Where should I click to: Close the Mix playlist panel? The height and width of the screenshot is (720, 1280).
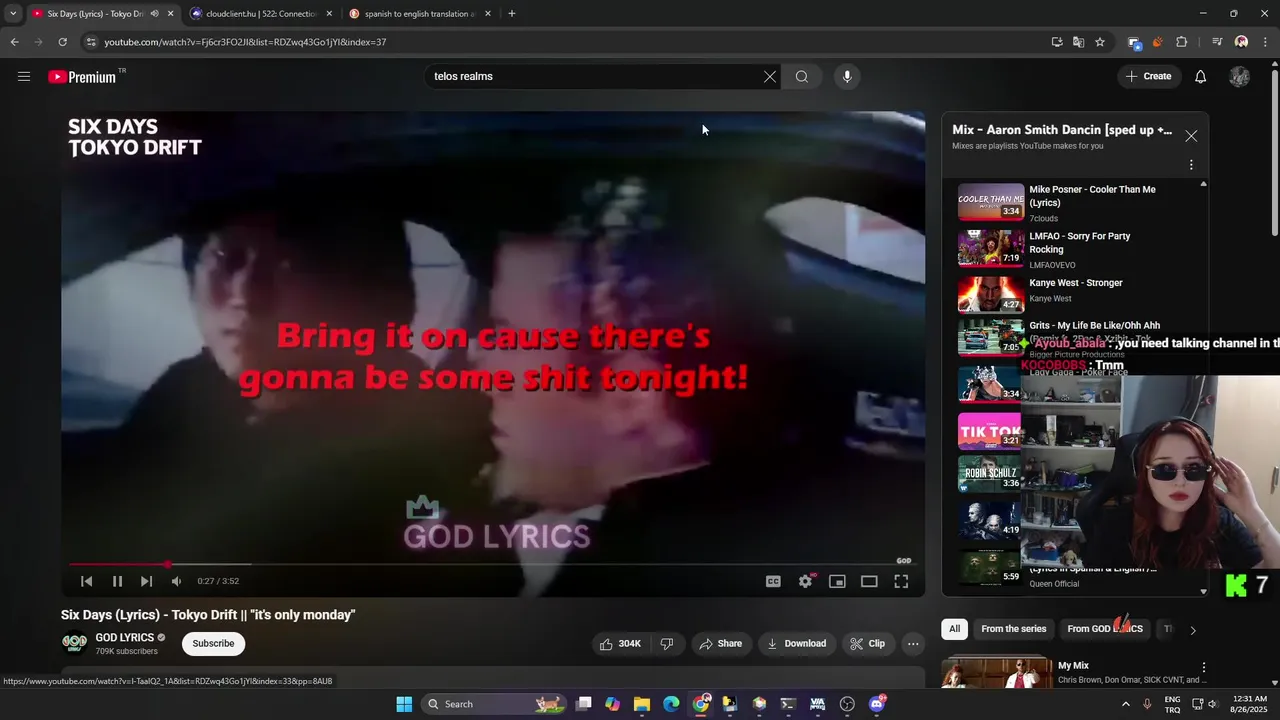tap(1191, 136)
